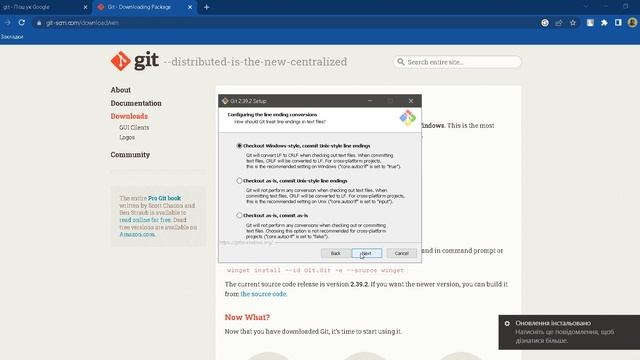Click the bookmarks bar label
Viewport: 640px width, 360px height.
[12, 37]
